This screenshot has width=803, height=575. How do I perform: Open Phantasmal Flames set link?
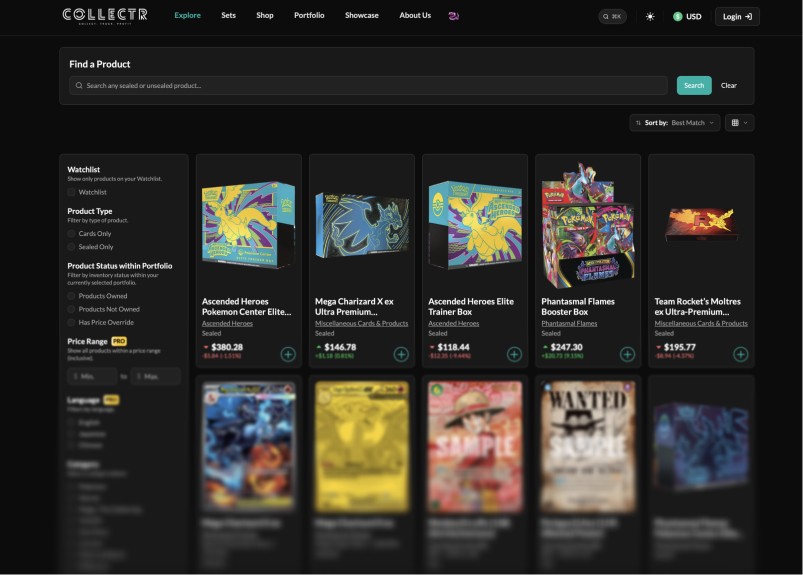coord(569,323)
